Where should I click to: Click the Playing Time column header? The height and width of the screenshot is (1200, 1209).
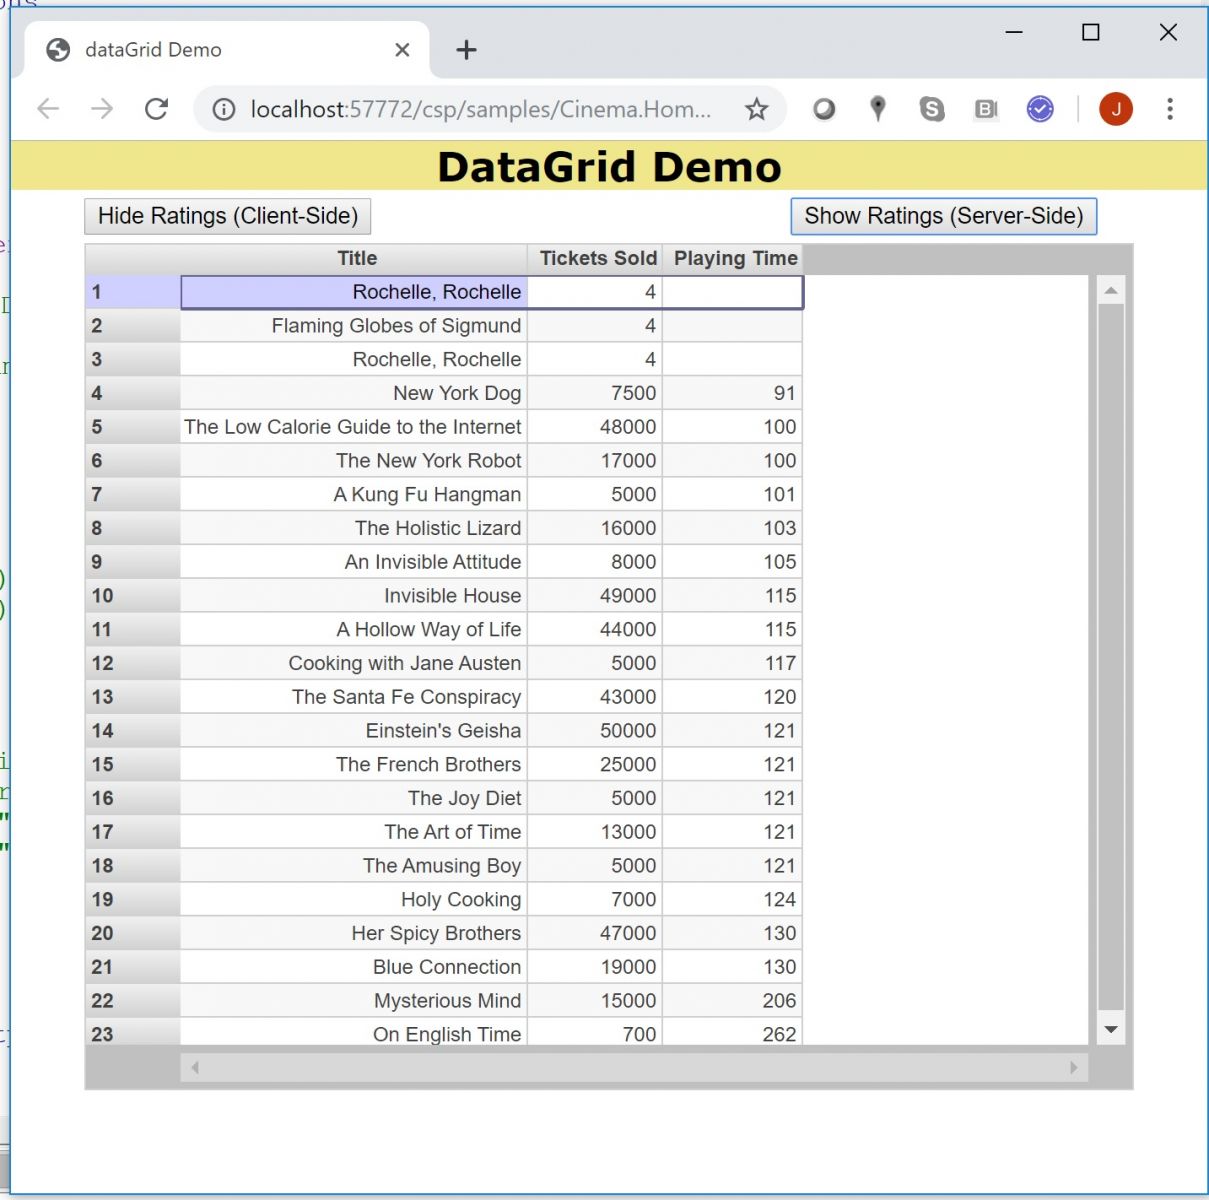[x=735, y=258]
